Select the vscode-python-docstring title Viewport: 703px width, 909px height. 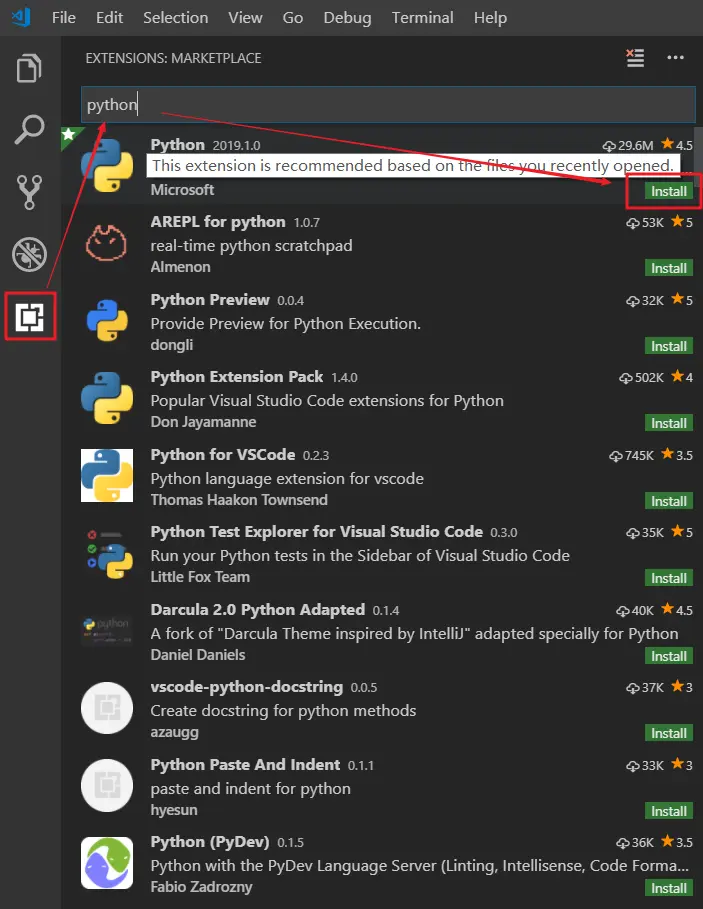(247, 687)
